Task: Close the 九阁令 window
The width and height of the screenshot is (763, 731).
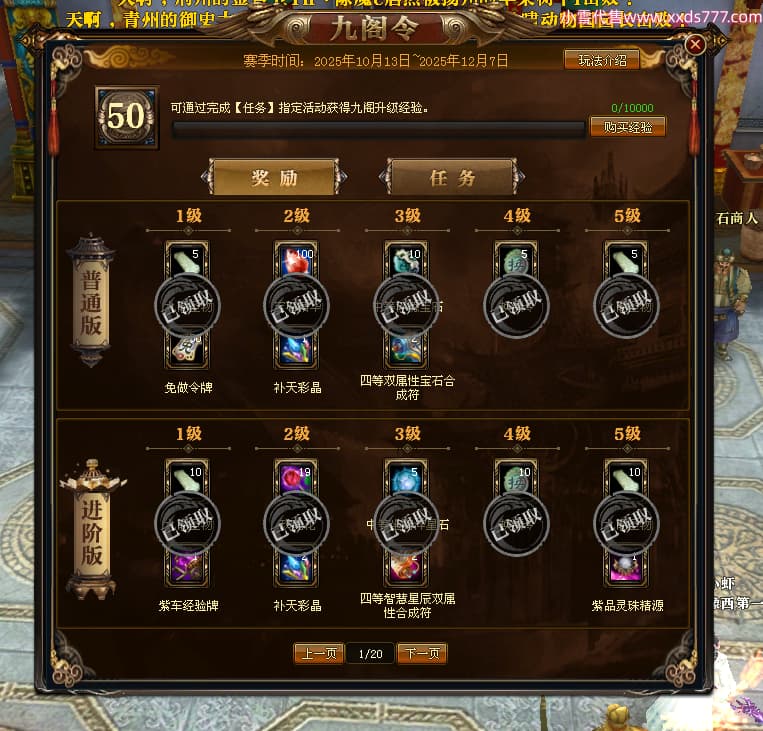Action: [x=695, y=45]
